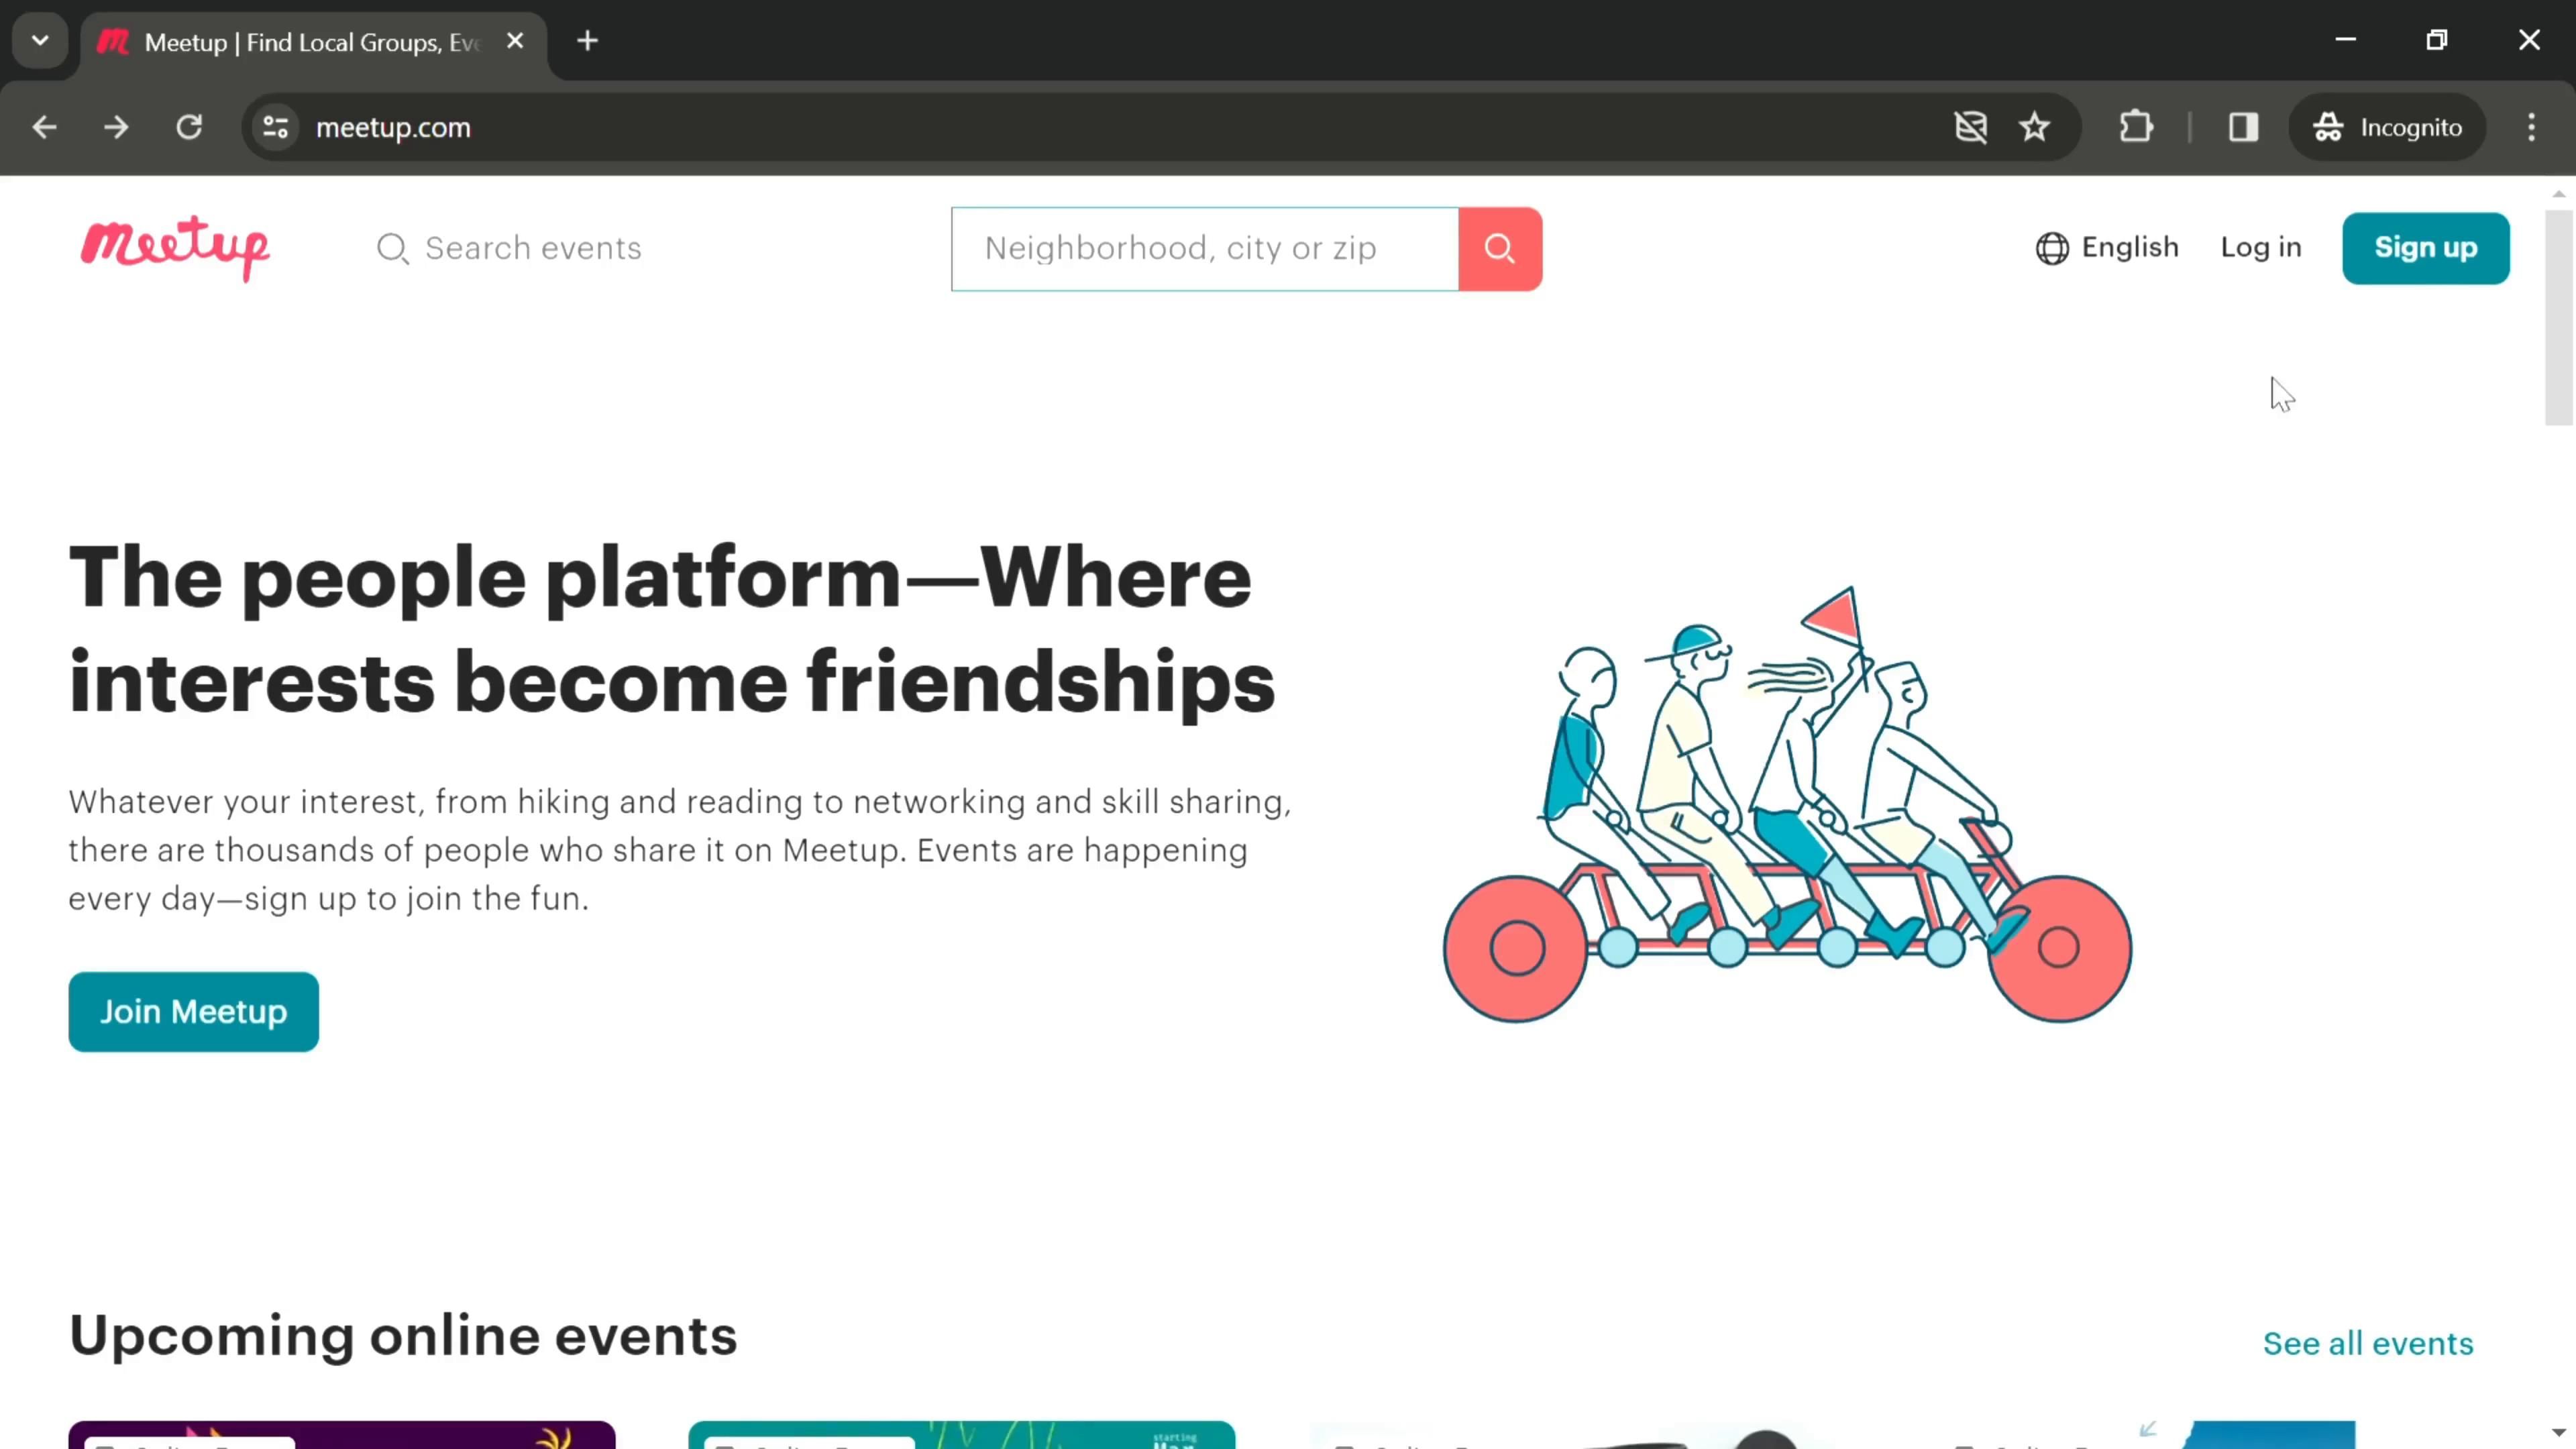Expand browser tab list dropdown

pyautogui.click(x=39, y=39)
